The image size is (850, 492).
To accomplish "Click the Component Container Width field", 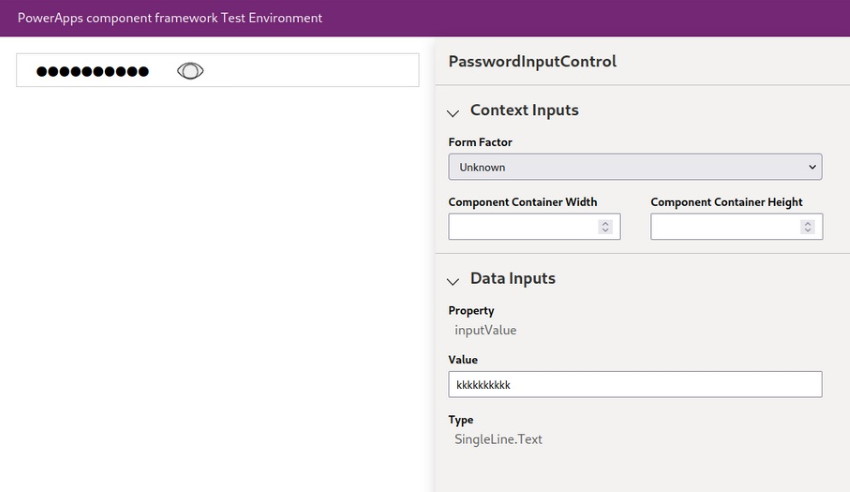I will coord(534,226).
